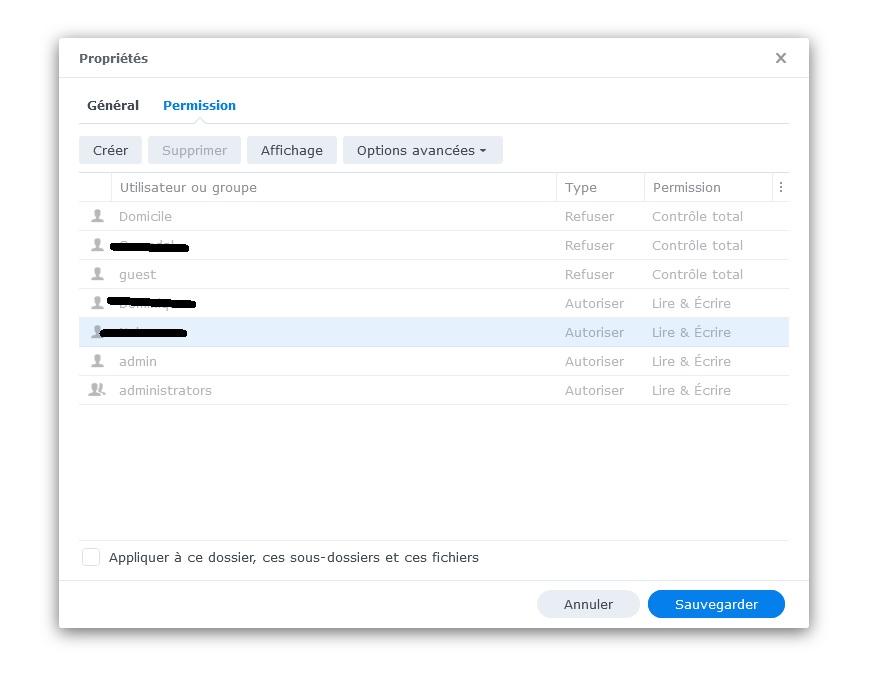Select the administrators group name
The height and width of the screenshot is (675, 887).
pos(165,390)
